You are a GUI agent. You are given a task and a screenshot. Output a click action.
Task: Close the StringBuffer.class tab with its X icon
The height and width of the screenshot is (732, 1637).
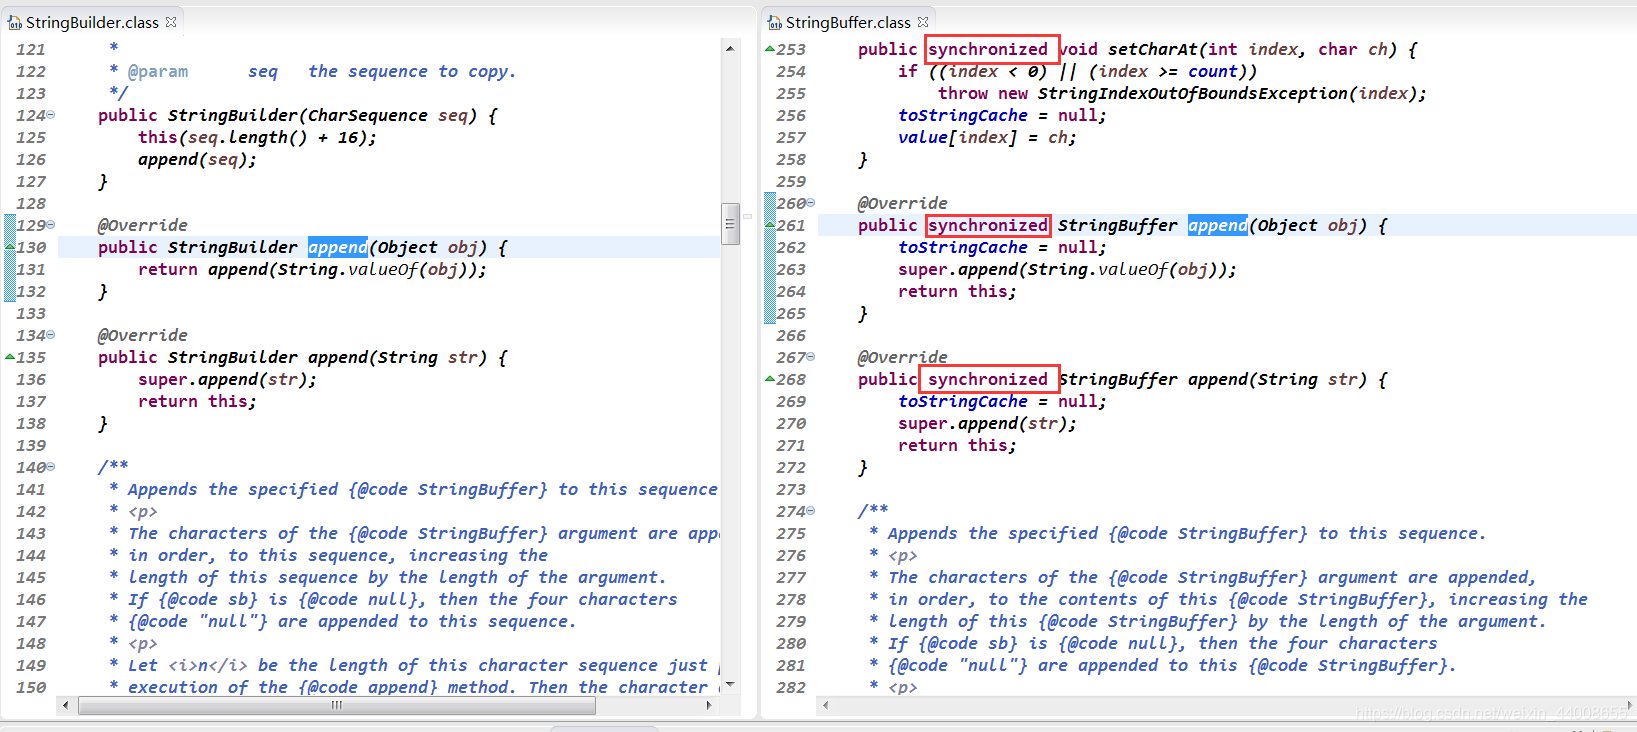tap(923, 22)
